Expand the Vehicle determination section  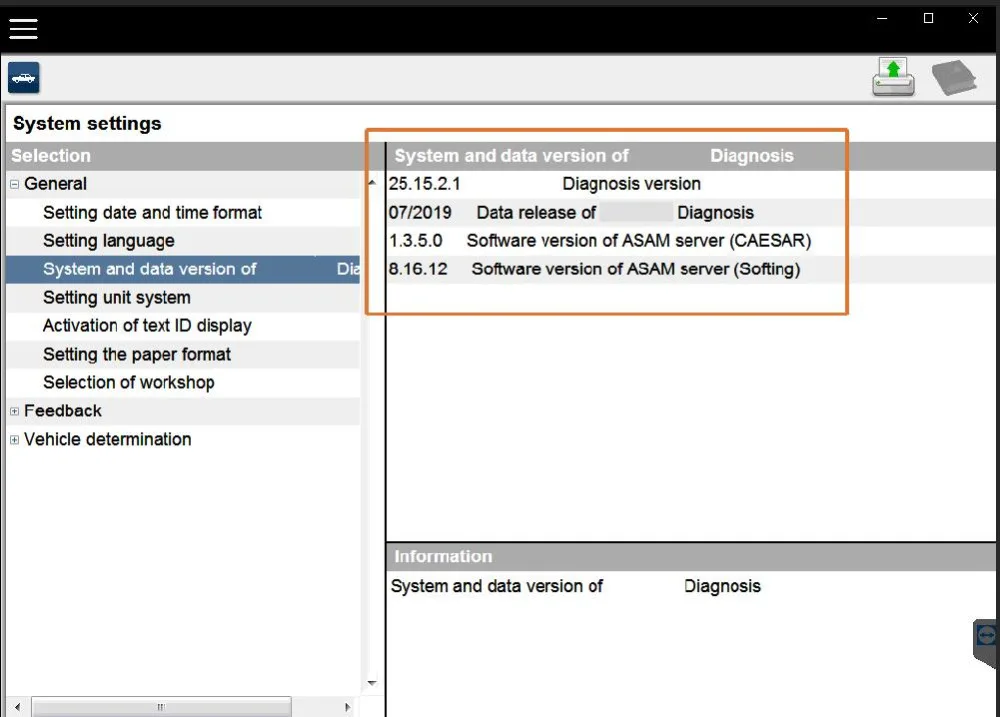pyautogui.click(x=13, y=439)
